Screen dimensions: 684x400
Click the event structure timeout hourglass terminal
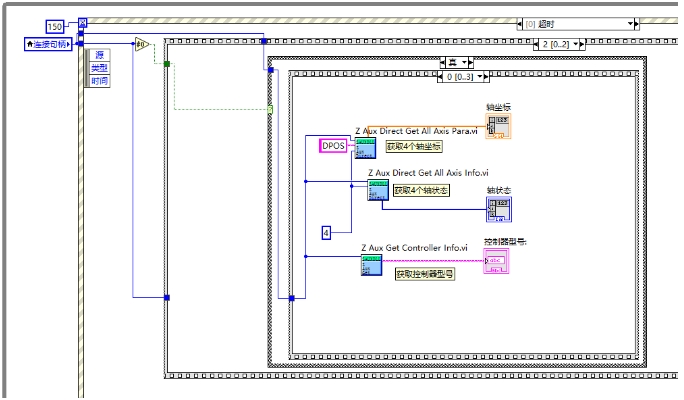point(82,23)
